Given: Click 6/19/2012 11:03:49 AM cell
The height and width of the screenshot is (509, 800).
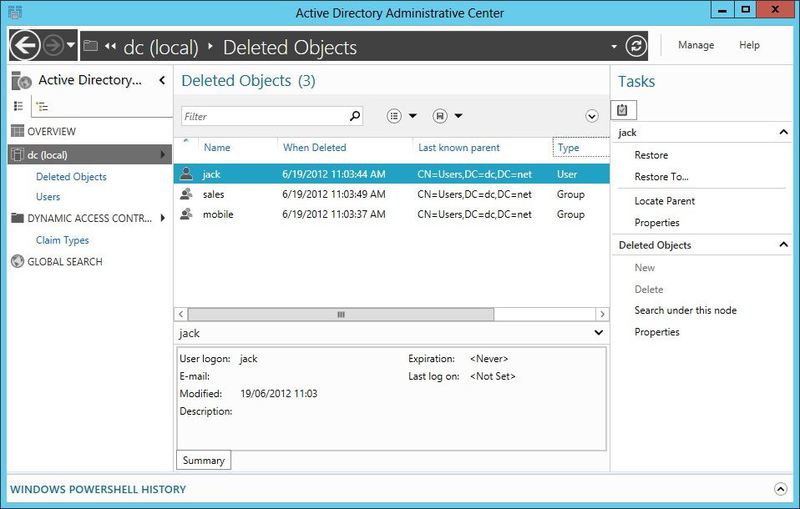Looking at the screenshot, I should coord(334,194).
